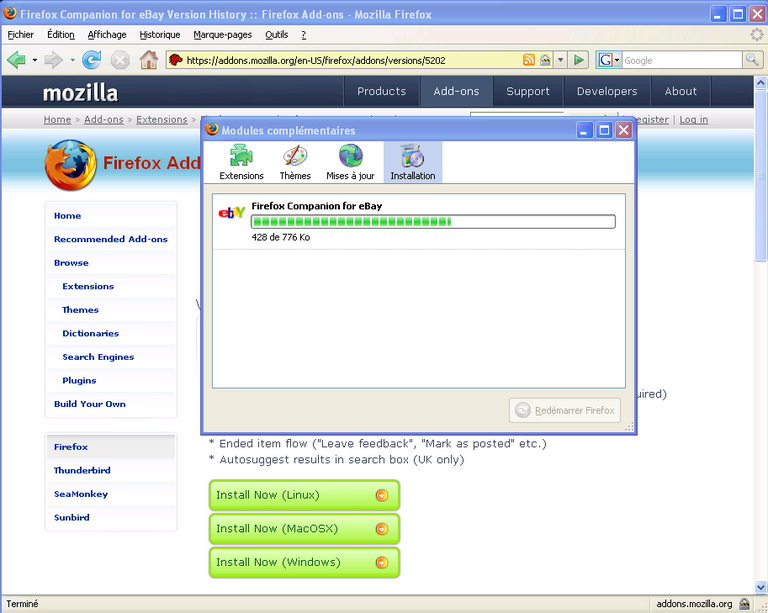
Task: Click Install Now (Linux) button
Action: coord(304,495)
